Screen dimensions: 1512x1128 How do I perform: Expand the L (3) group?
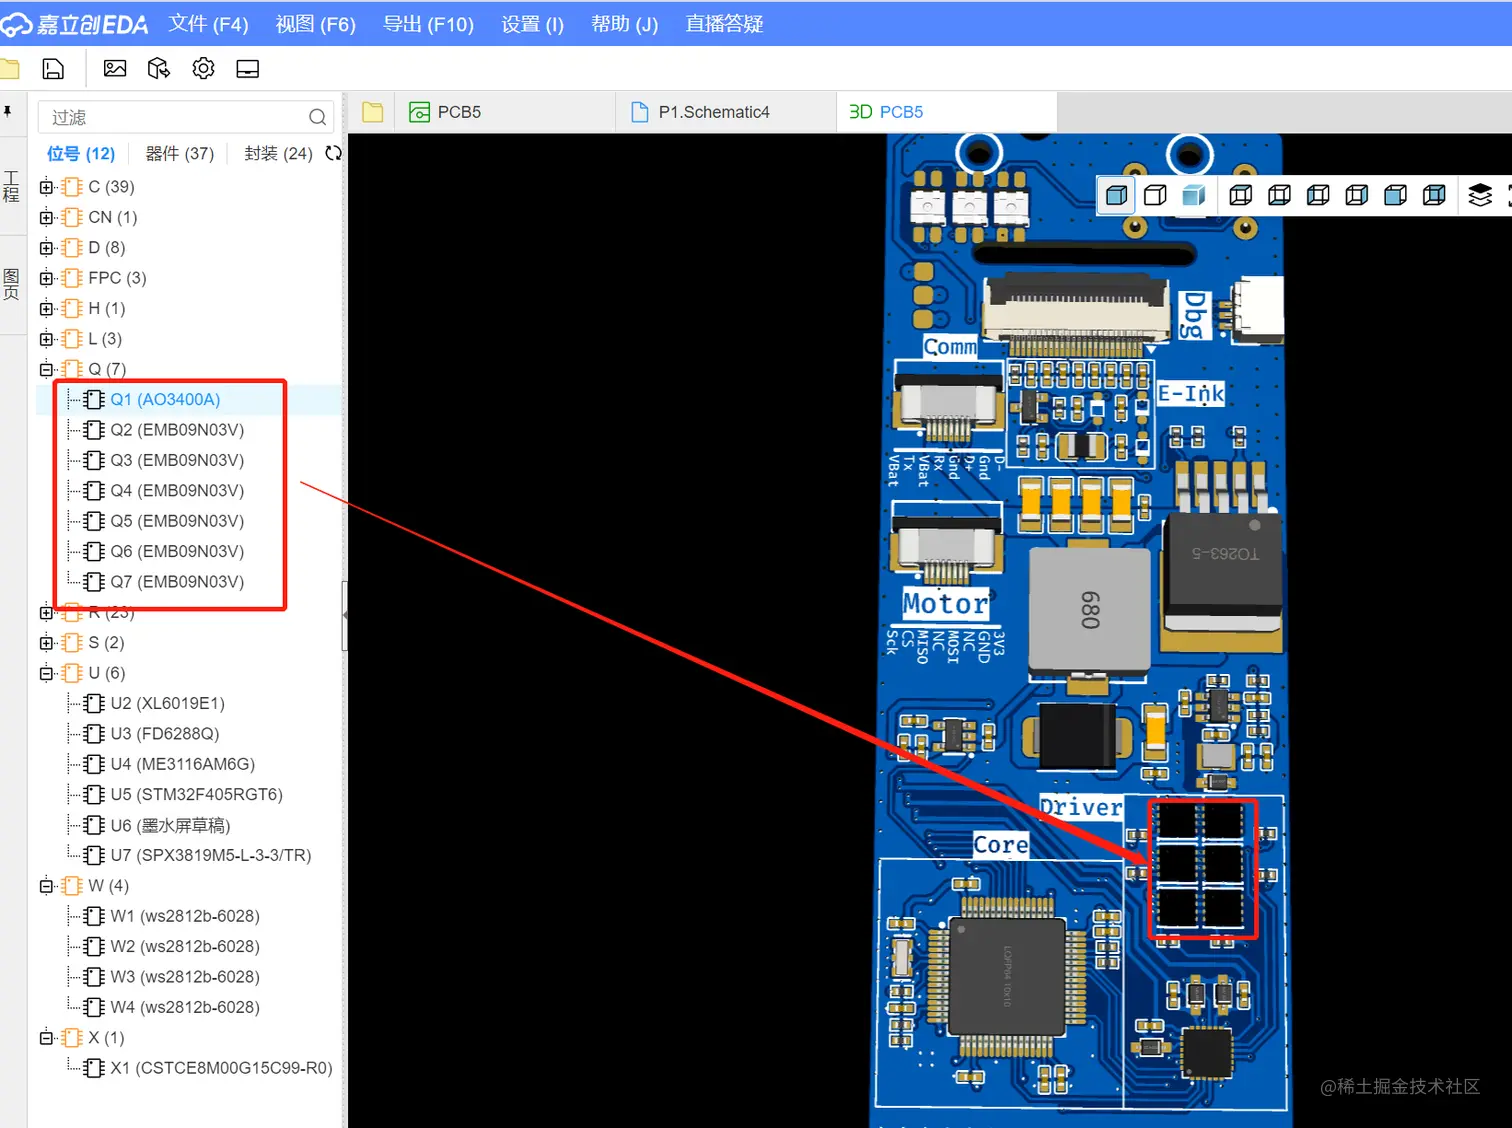(47, 339)
